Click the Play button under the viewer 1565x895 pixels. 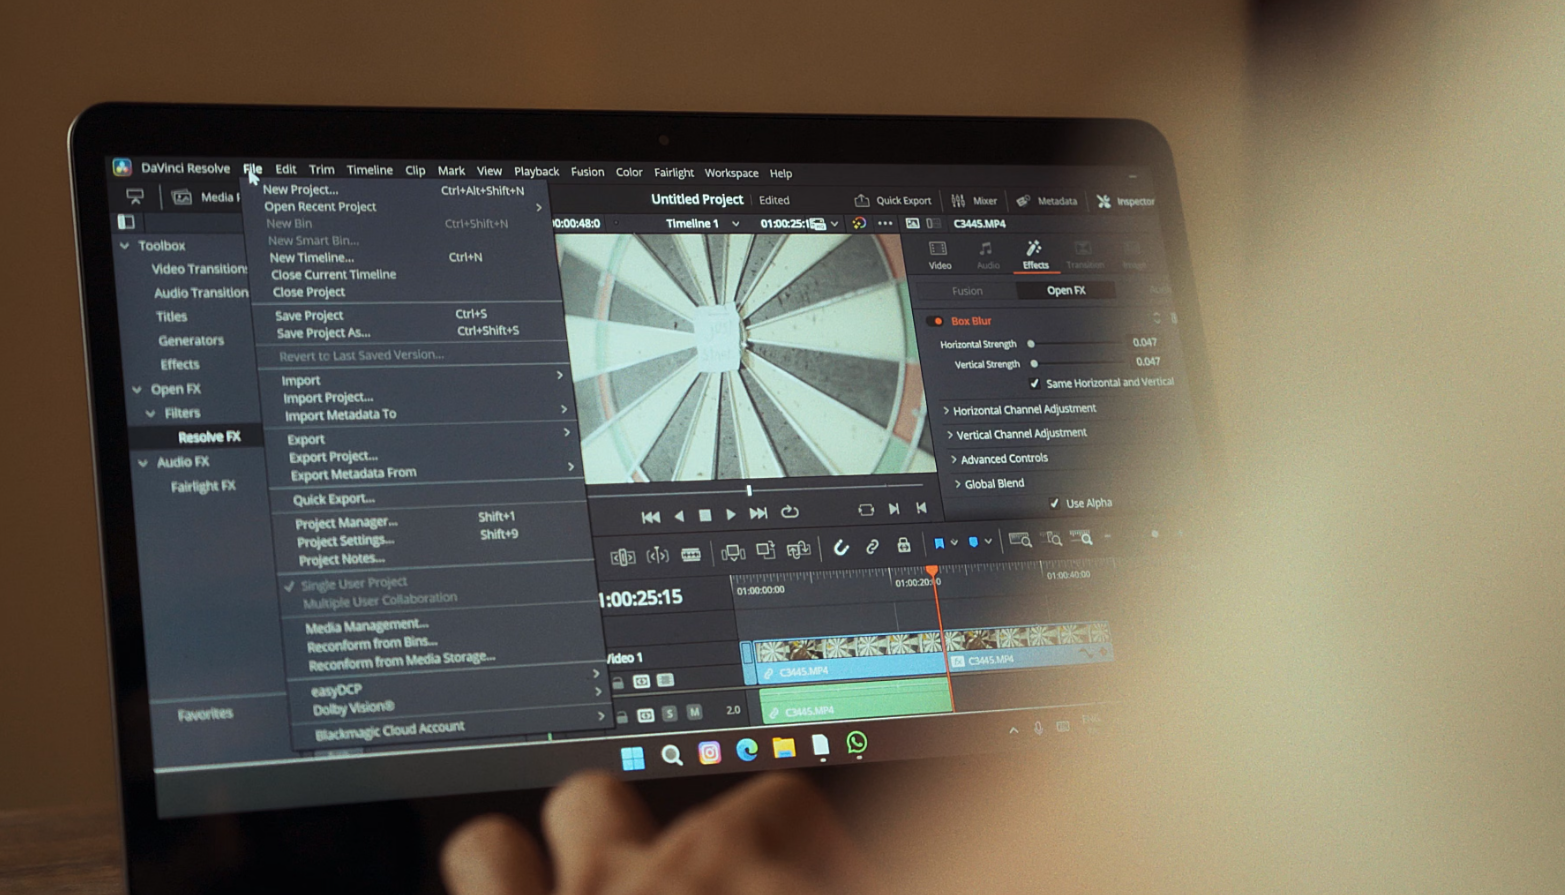731,514
